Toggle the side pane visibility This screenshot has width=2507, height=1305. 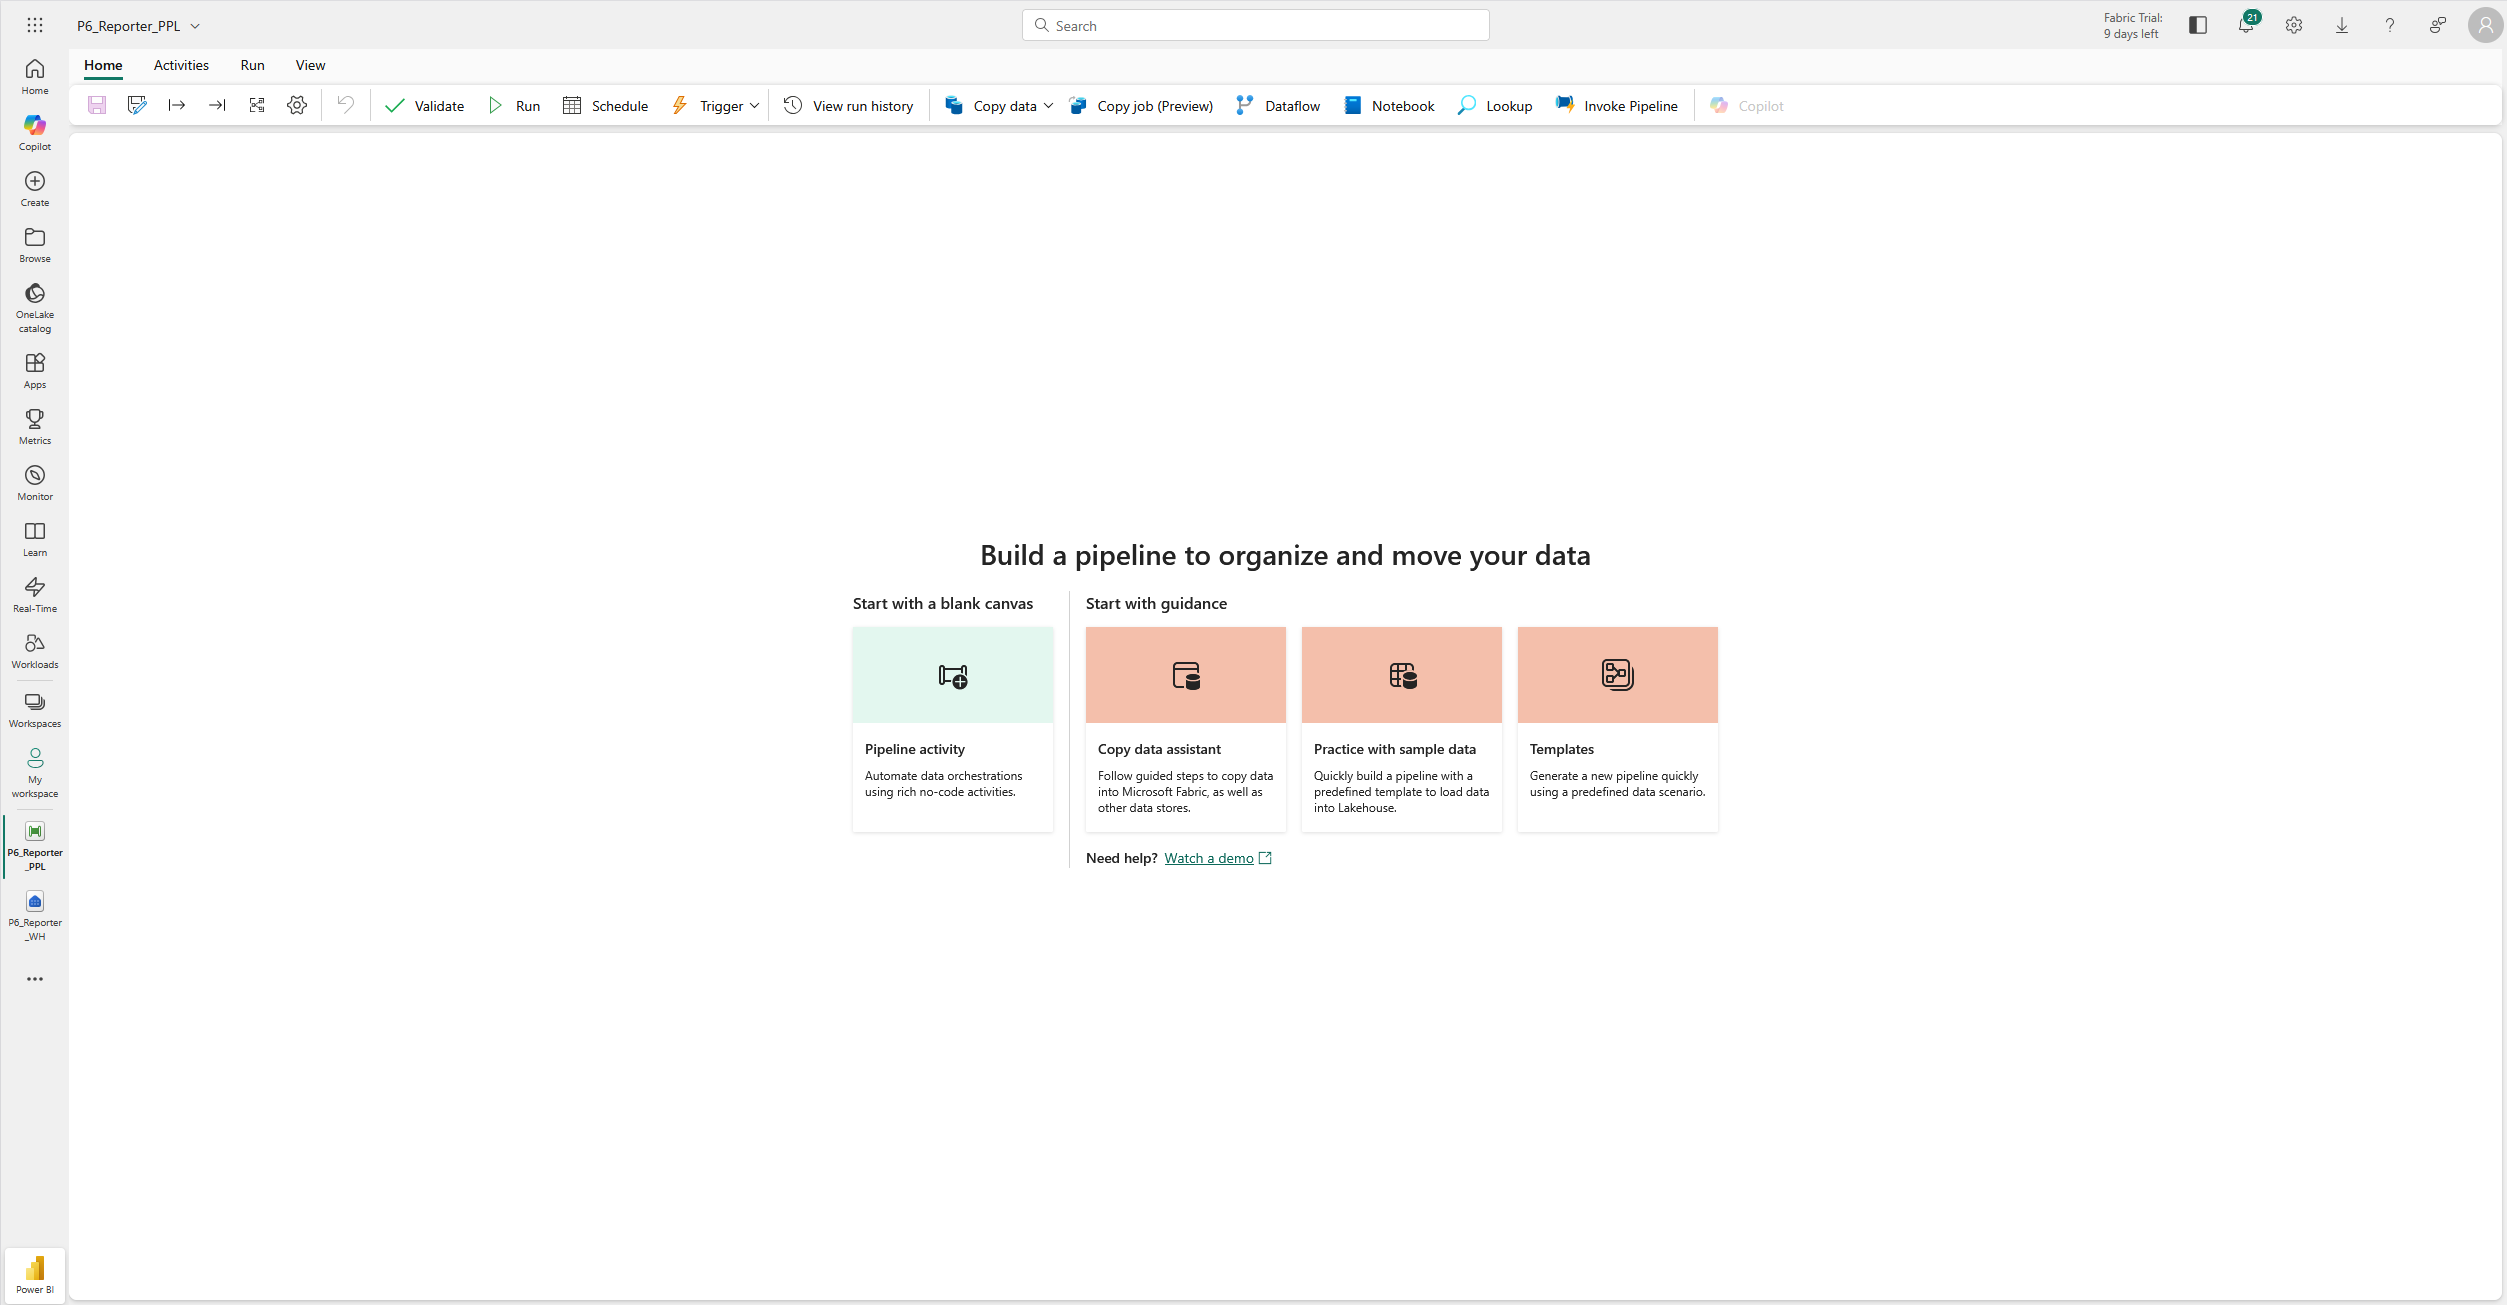click(2197, 24)
